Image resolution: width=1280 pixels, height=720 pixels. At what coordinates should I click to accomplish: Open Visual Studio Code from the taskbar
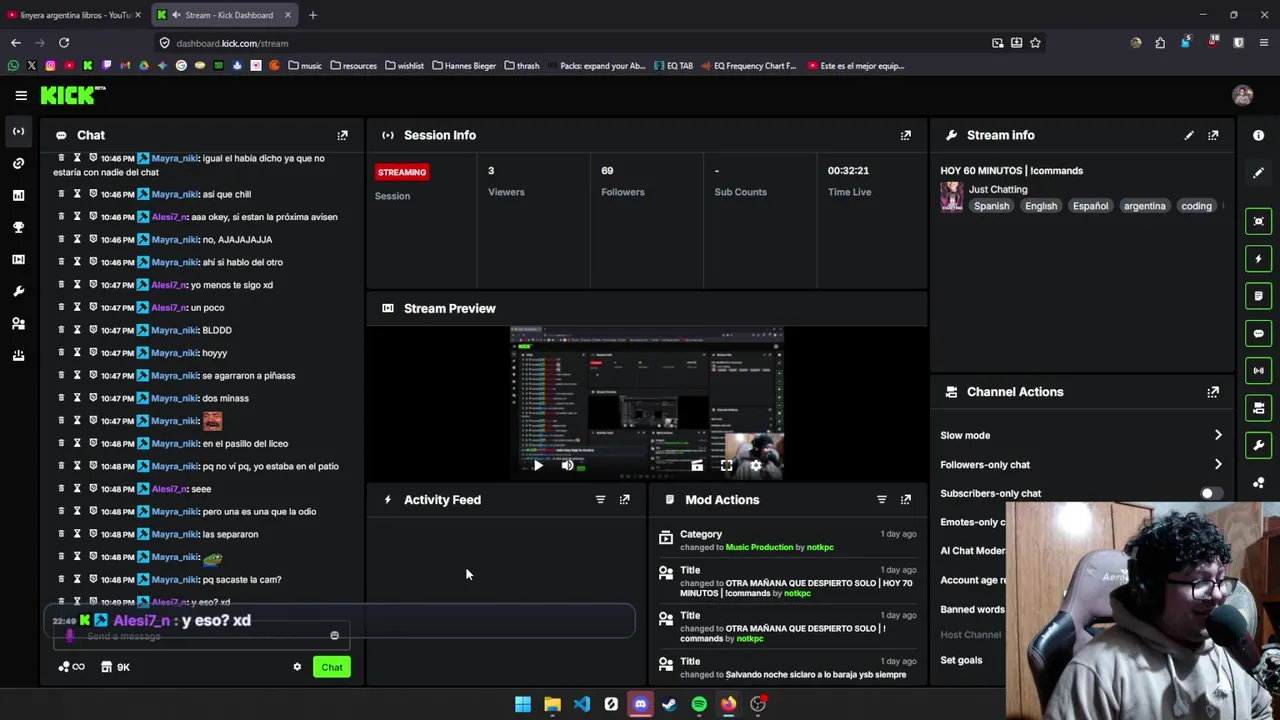tap(582, 704)
